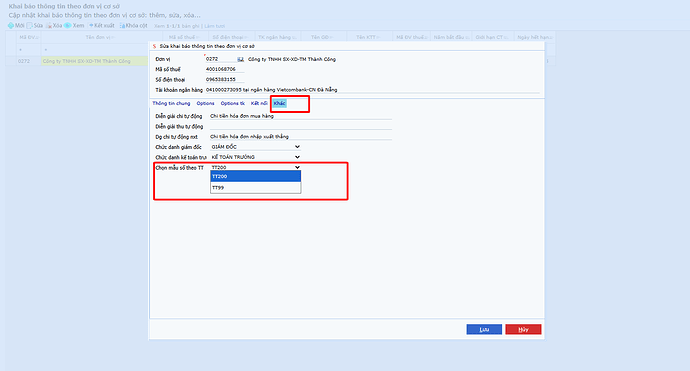
Task: Open the Kết nối tab
Action: coord(259,103)
